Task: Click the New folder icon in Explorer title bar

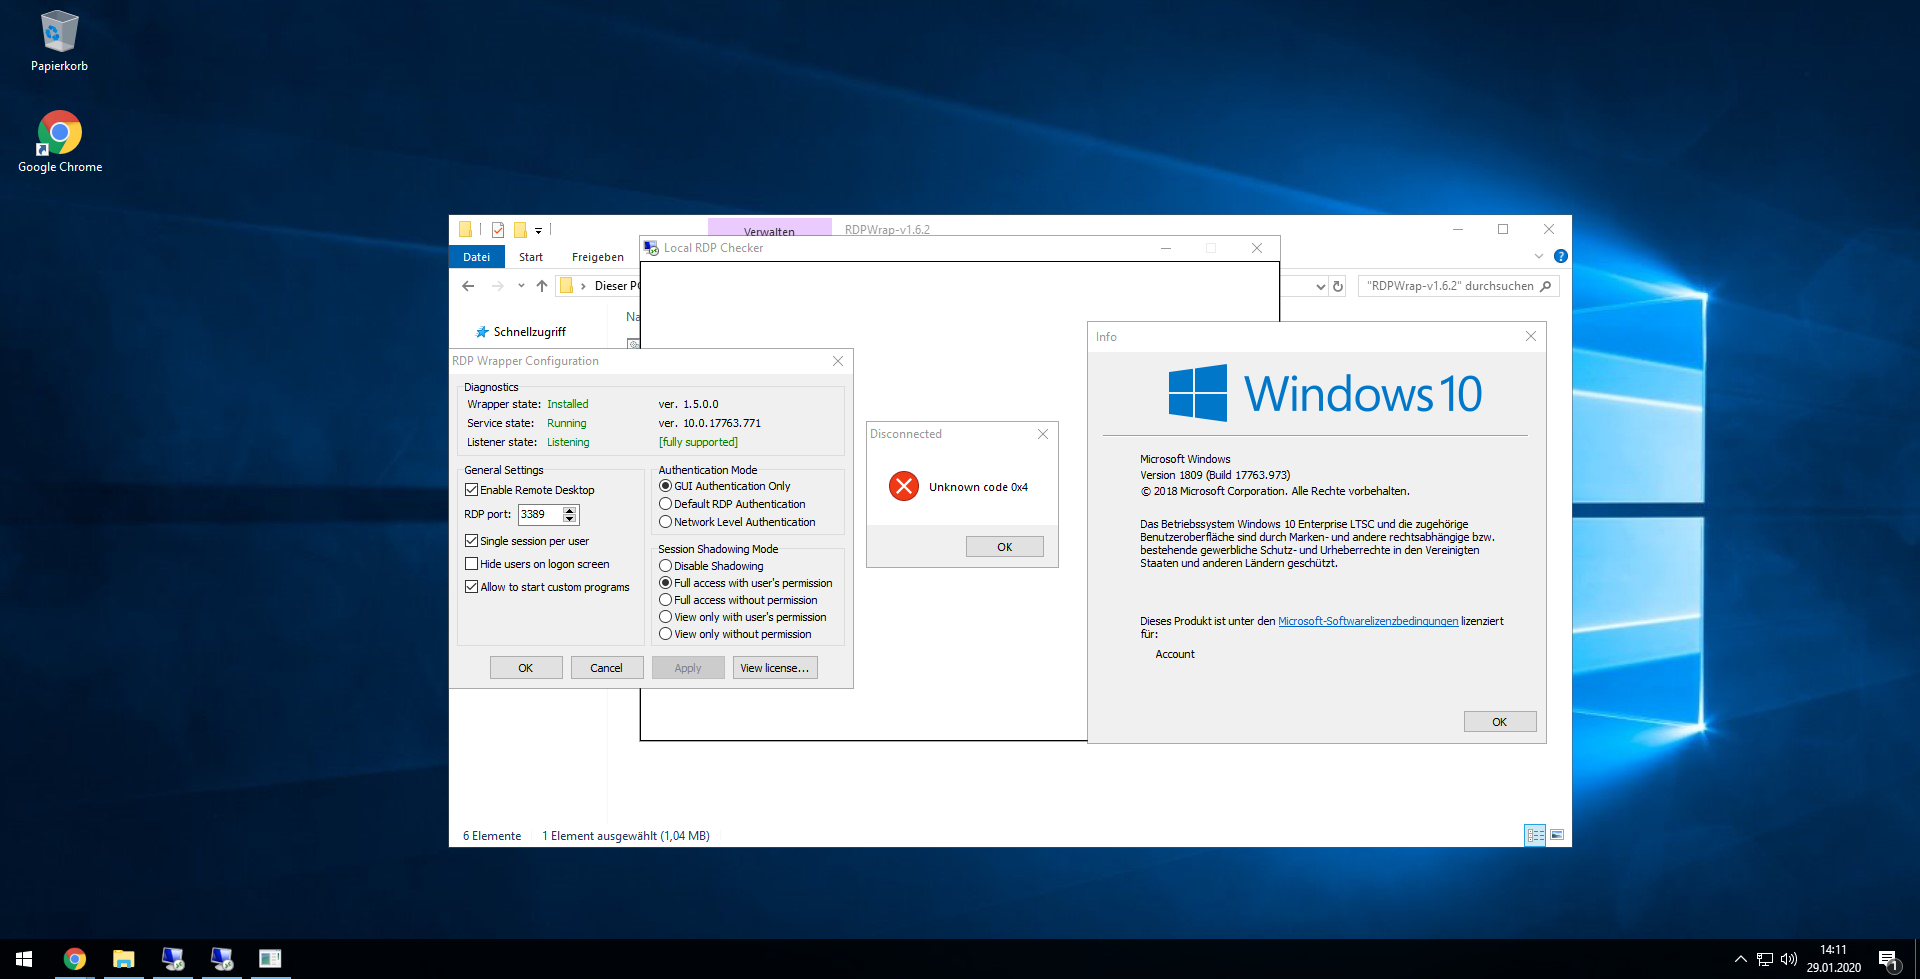Action: tap(520, 229)
